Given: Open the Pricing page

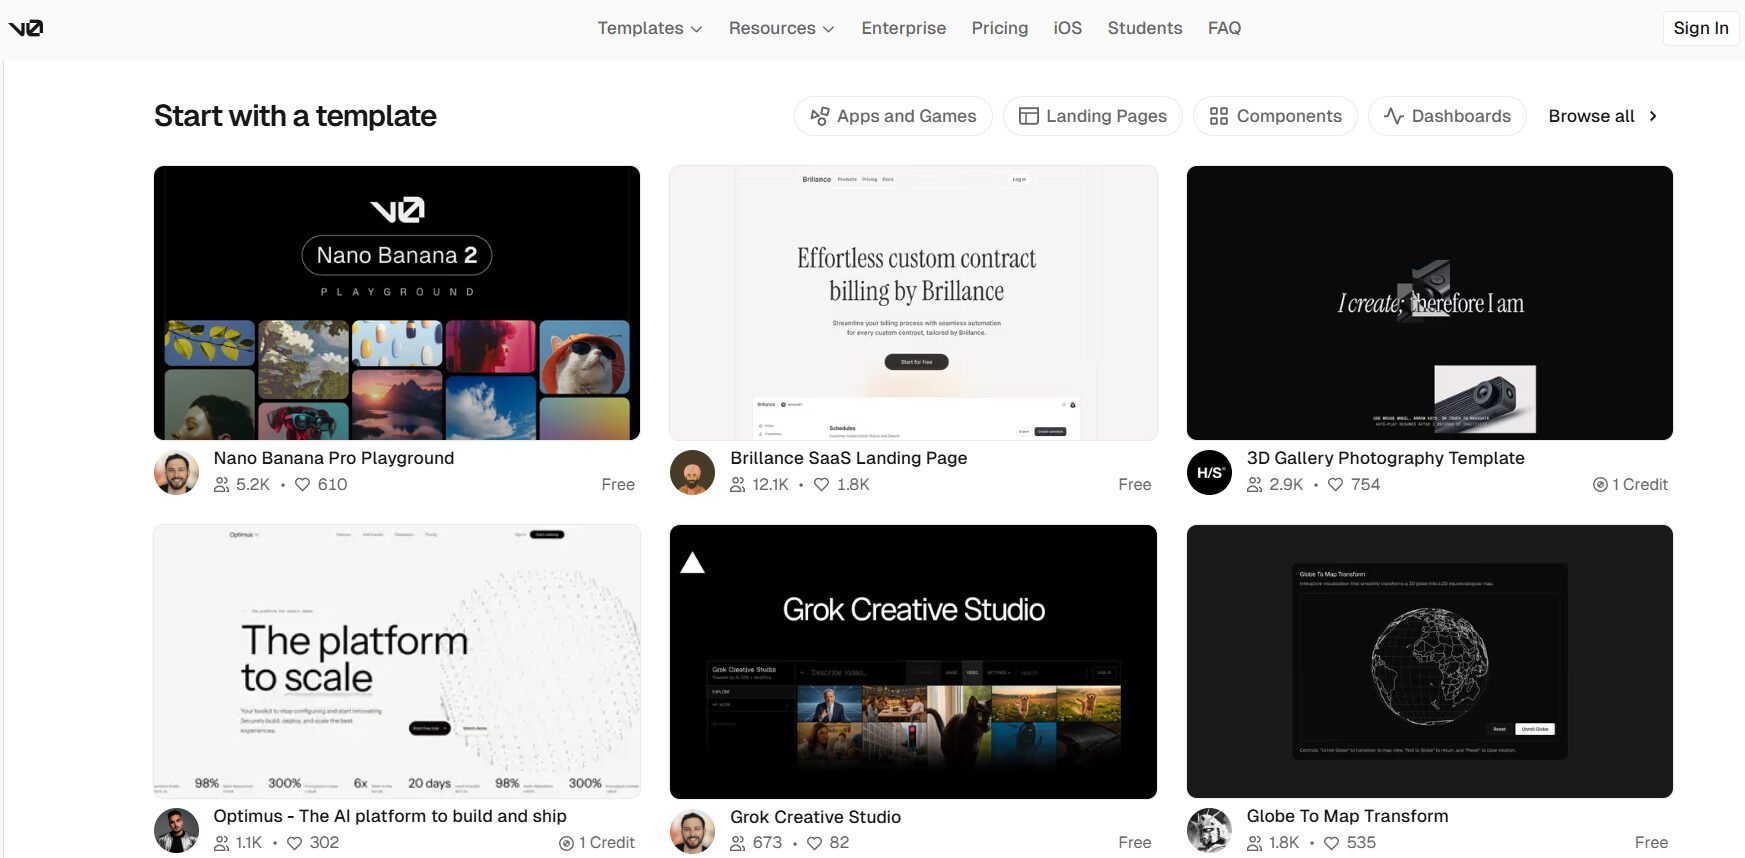Looking at the screenshot, I should pyautogui.click(x=999, y=28).
